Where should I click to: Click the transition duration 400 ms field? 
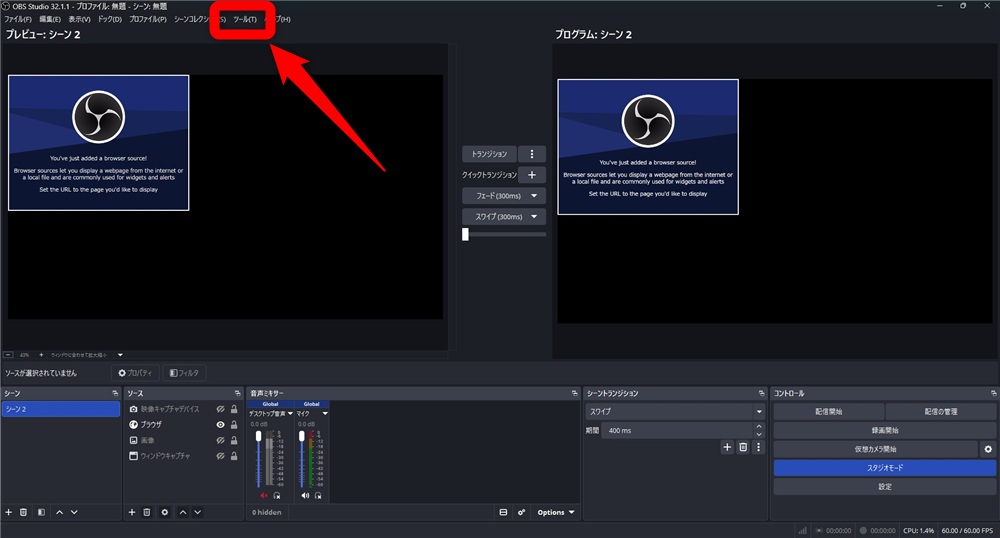click(x=677, y=430)
